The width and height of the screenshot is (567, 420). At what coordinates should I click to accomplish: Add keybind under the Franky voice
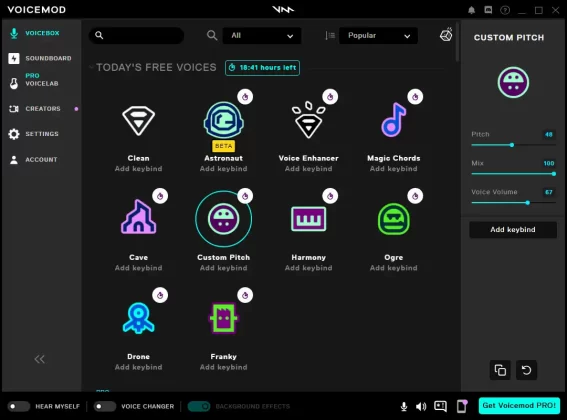(223, 367)
